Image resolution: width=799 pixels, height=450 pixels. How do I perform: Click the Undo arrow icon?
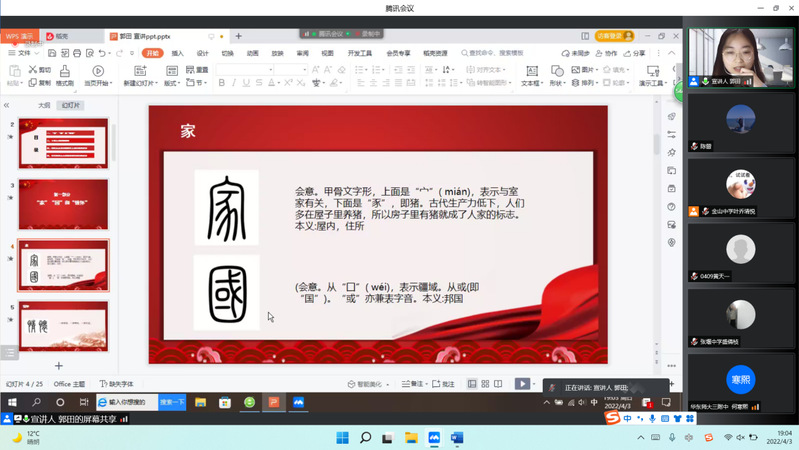[x=102, y=53]
